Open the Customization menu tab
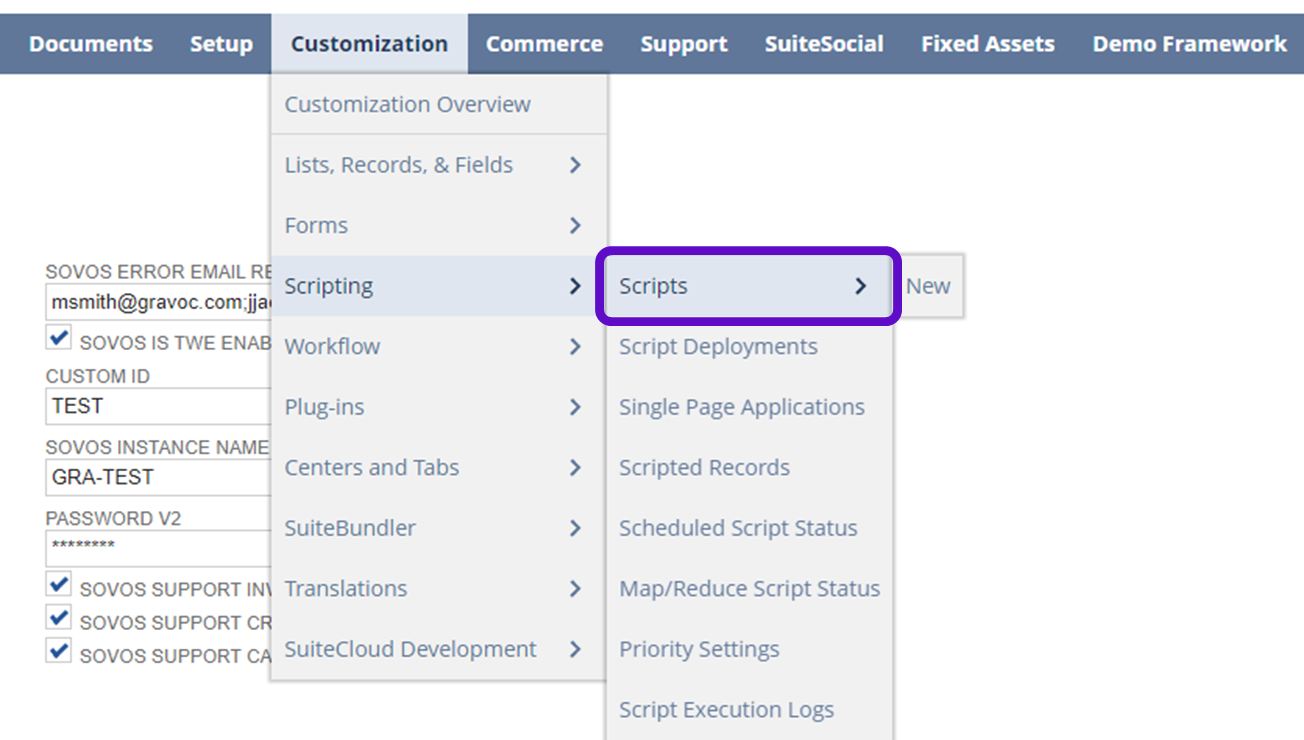This screenshot has width=1304, height=740. [369, 44]
